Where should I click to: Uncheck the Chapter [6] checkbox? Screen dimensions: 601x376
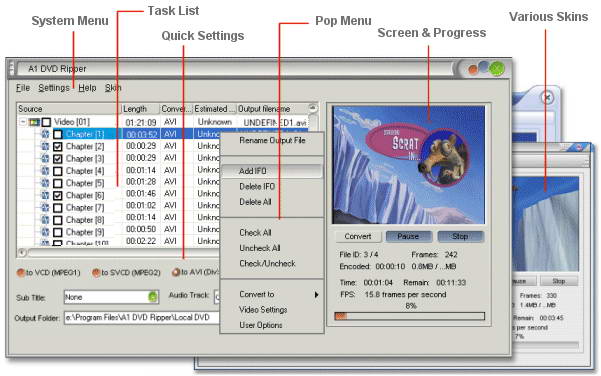click(x=57, y=195)
